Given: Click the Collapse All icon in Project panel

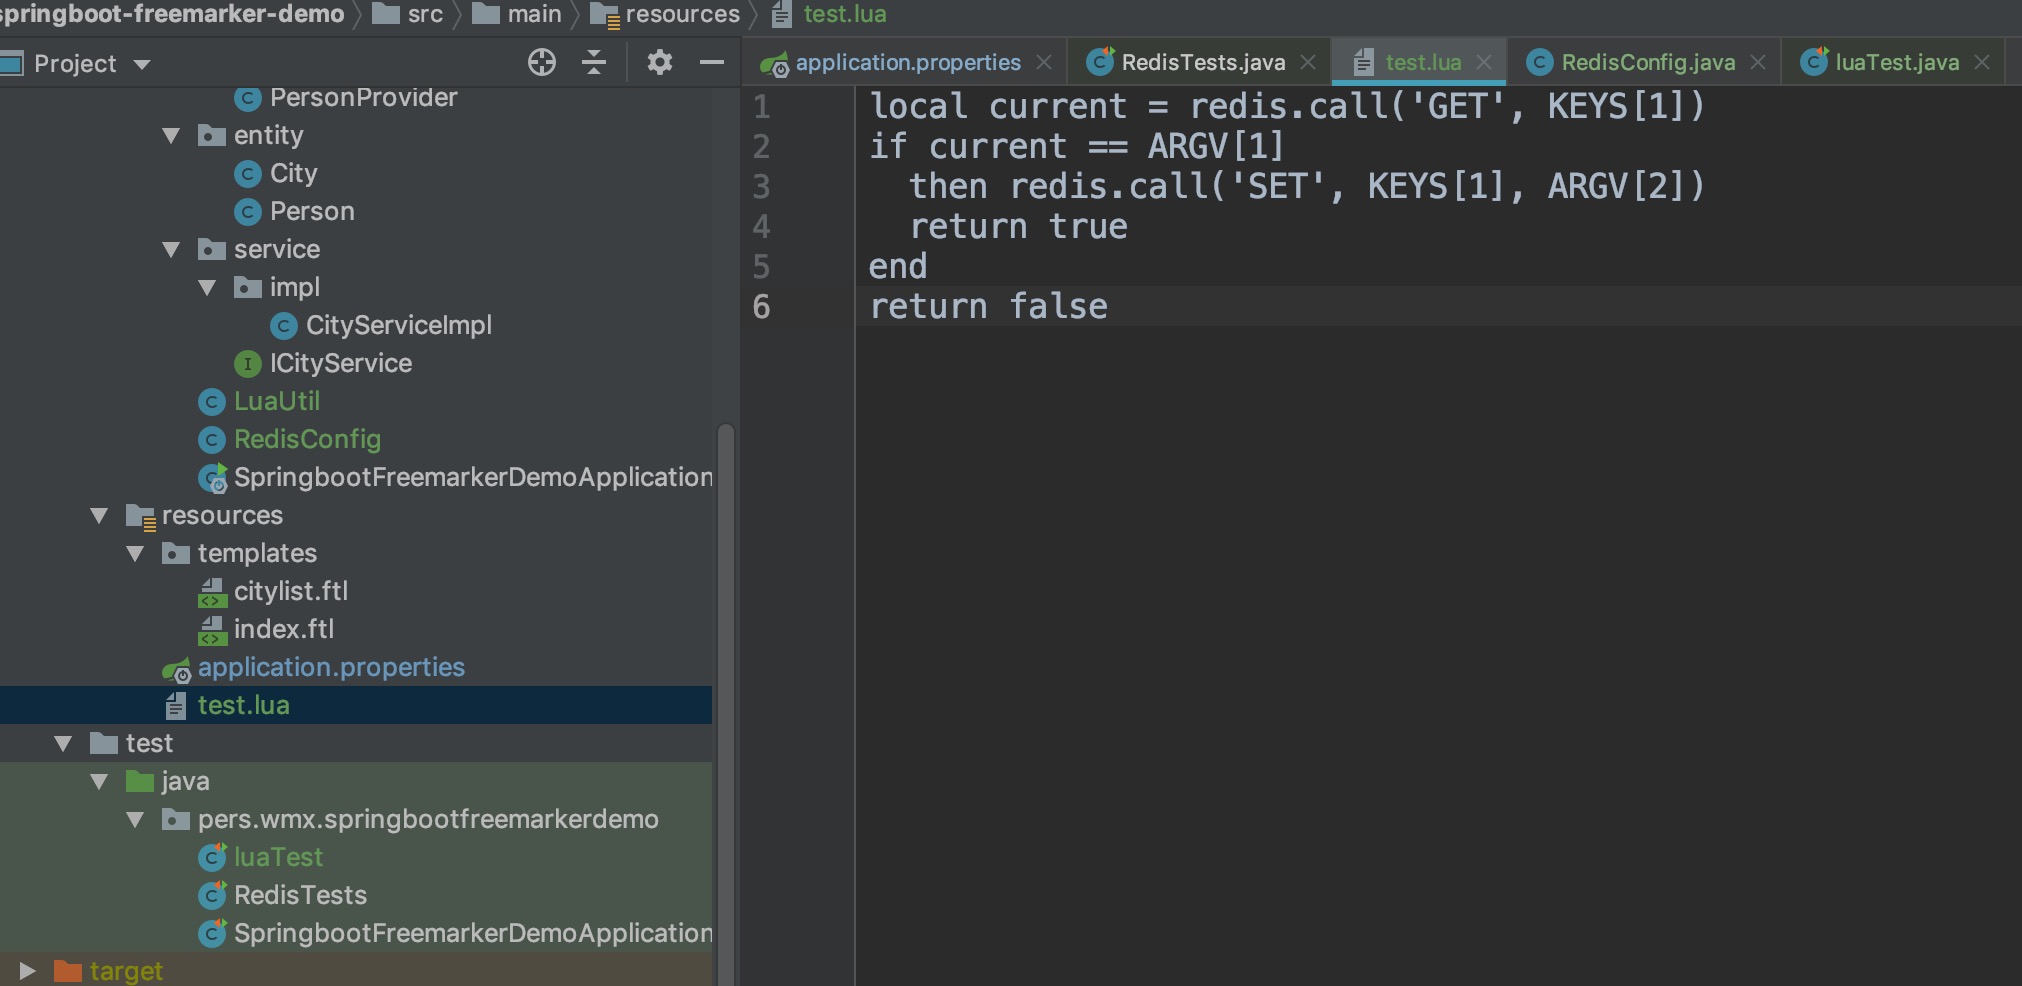Looking at the screenshot, I should tap(594, 63).
